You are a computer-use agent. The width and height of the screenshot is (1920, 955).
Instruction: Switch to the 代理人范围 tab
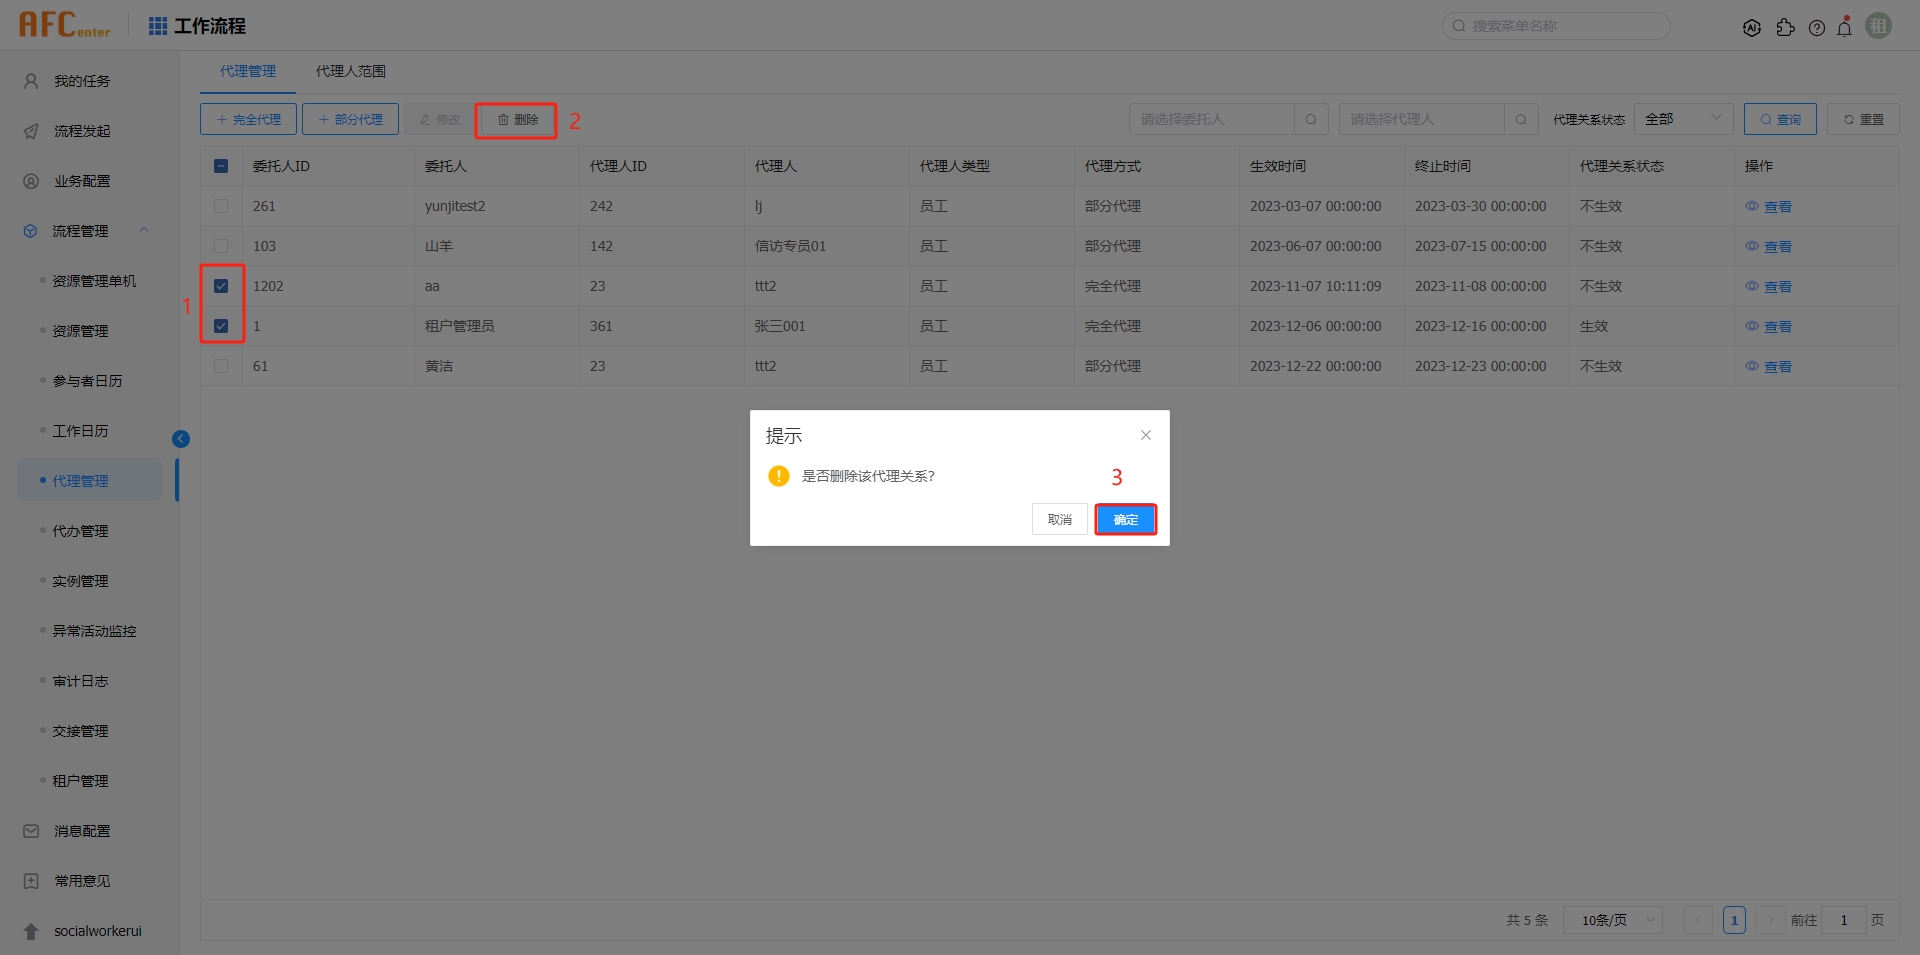[x=350, y=71]
